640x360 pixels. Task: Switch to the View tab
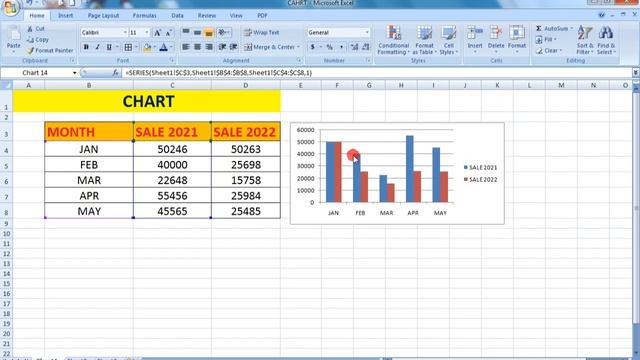pos(236,16)
